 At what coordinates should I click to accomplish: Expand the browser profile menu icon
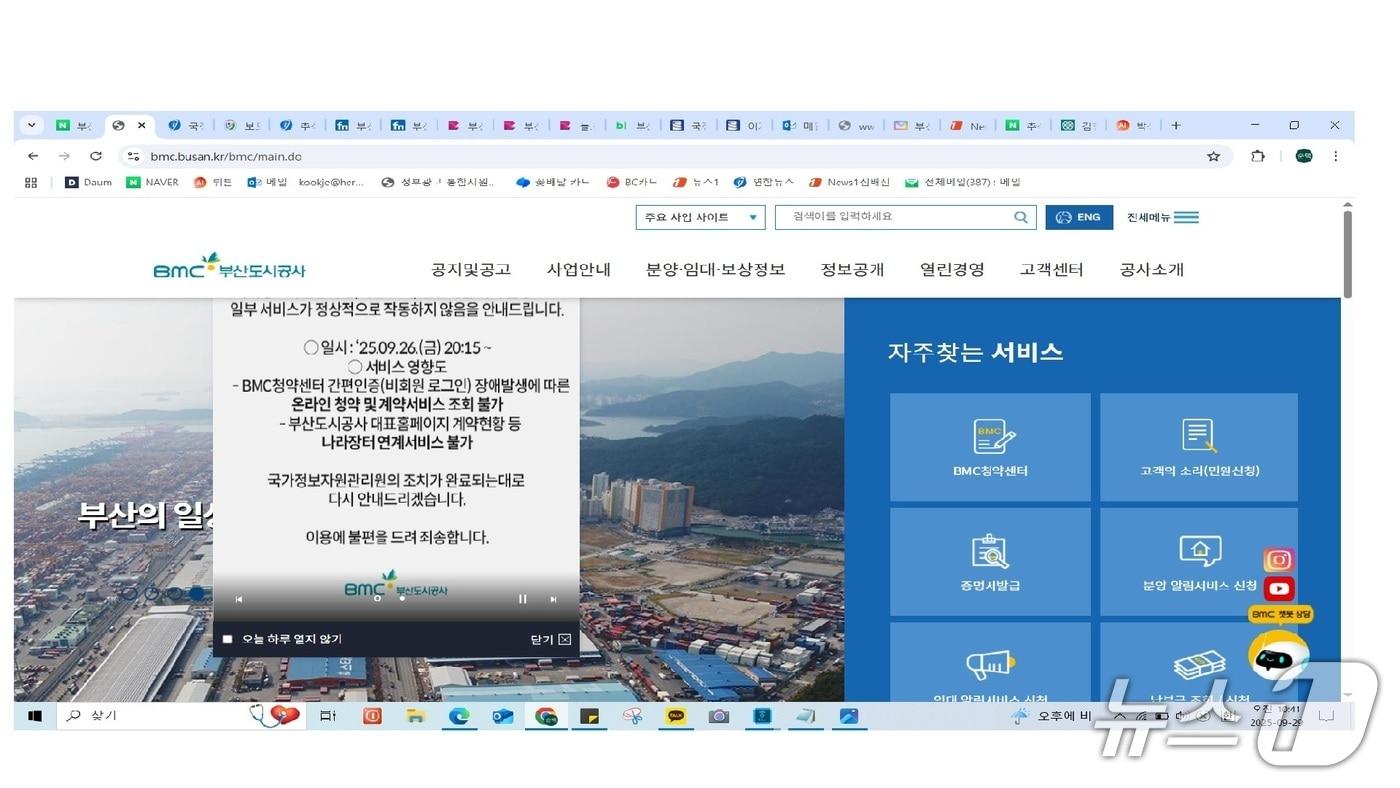pos(1302,156)
